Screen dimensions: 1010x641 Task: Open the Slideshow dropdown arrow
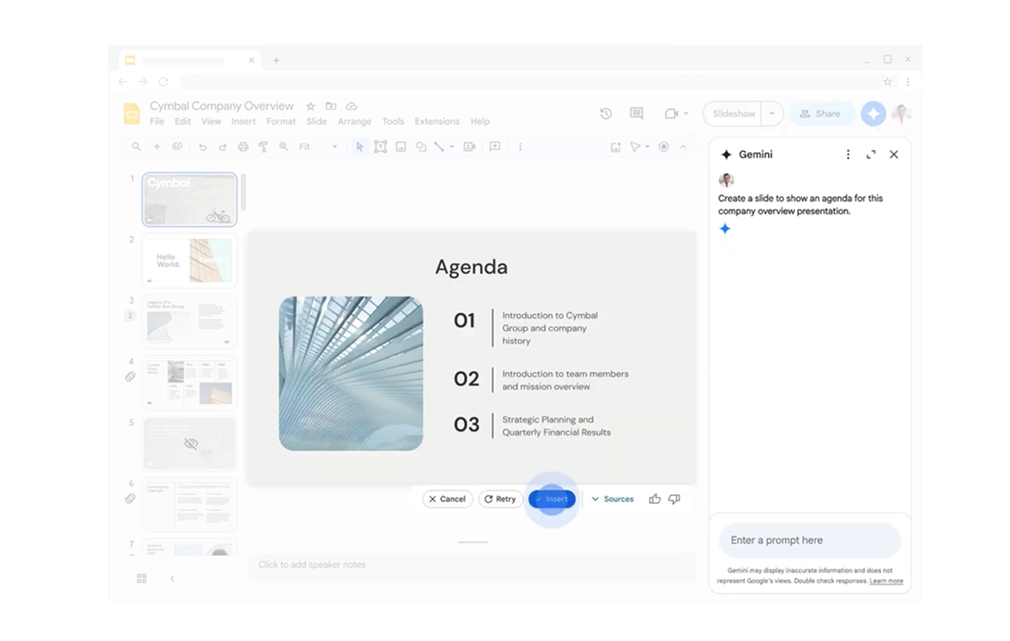[771, 114]
